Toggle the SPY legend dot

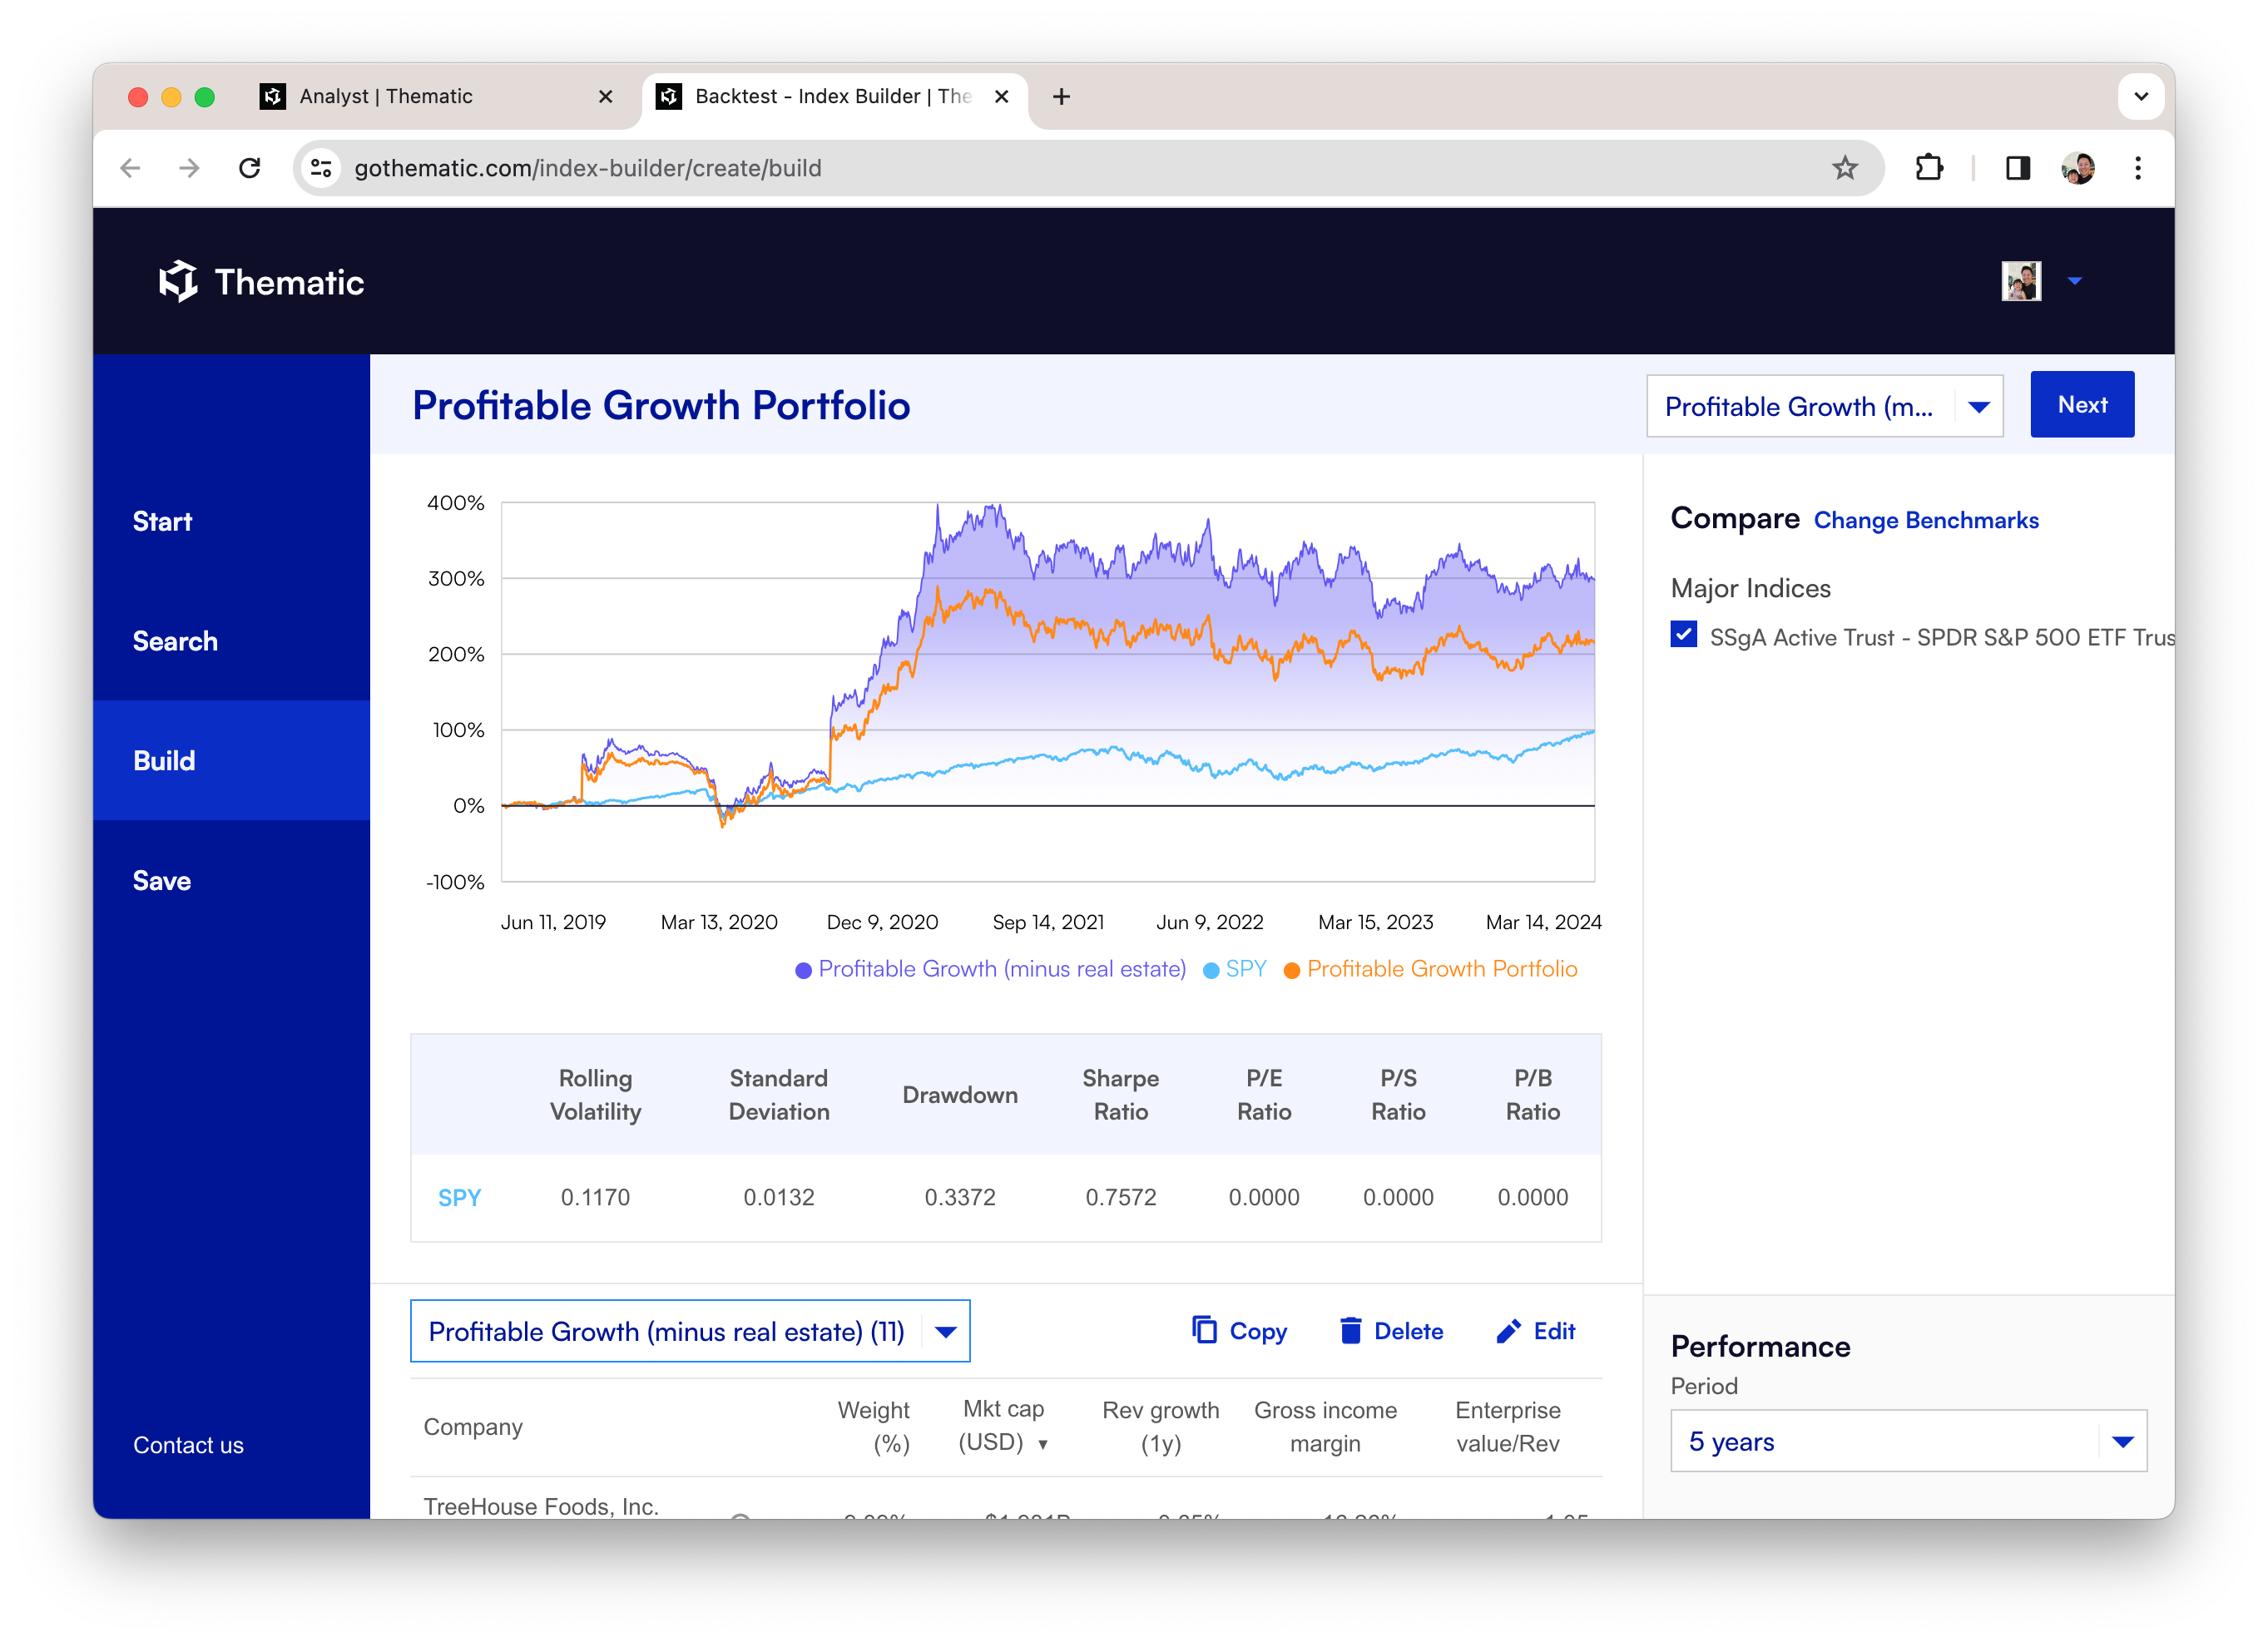pos(1211,970)
